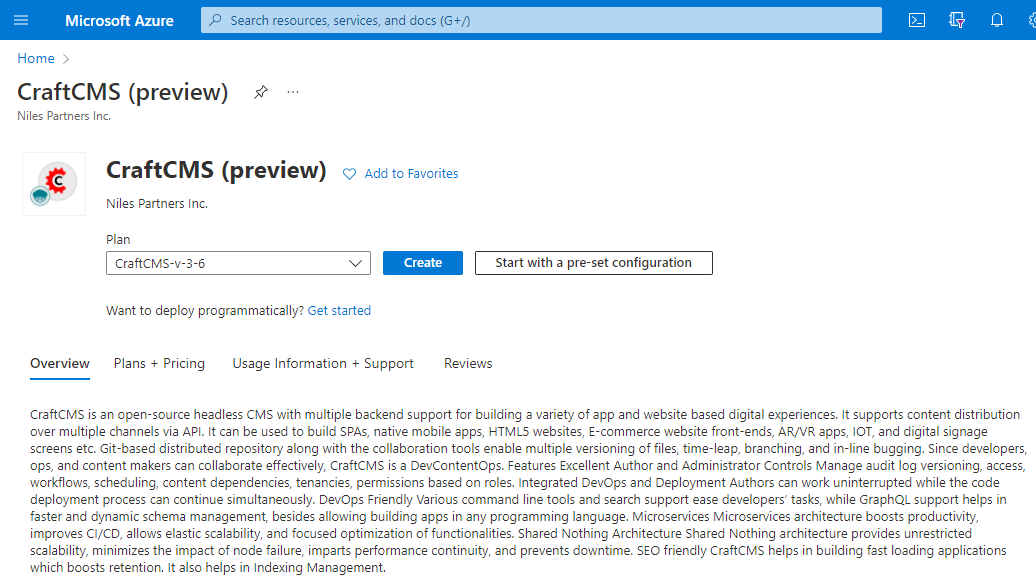Click the CraftCMS product logo

[54, 184]
